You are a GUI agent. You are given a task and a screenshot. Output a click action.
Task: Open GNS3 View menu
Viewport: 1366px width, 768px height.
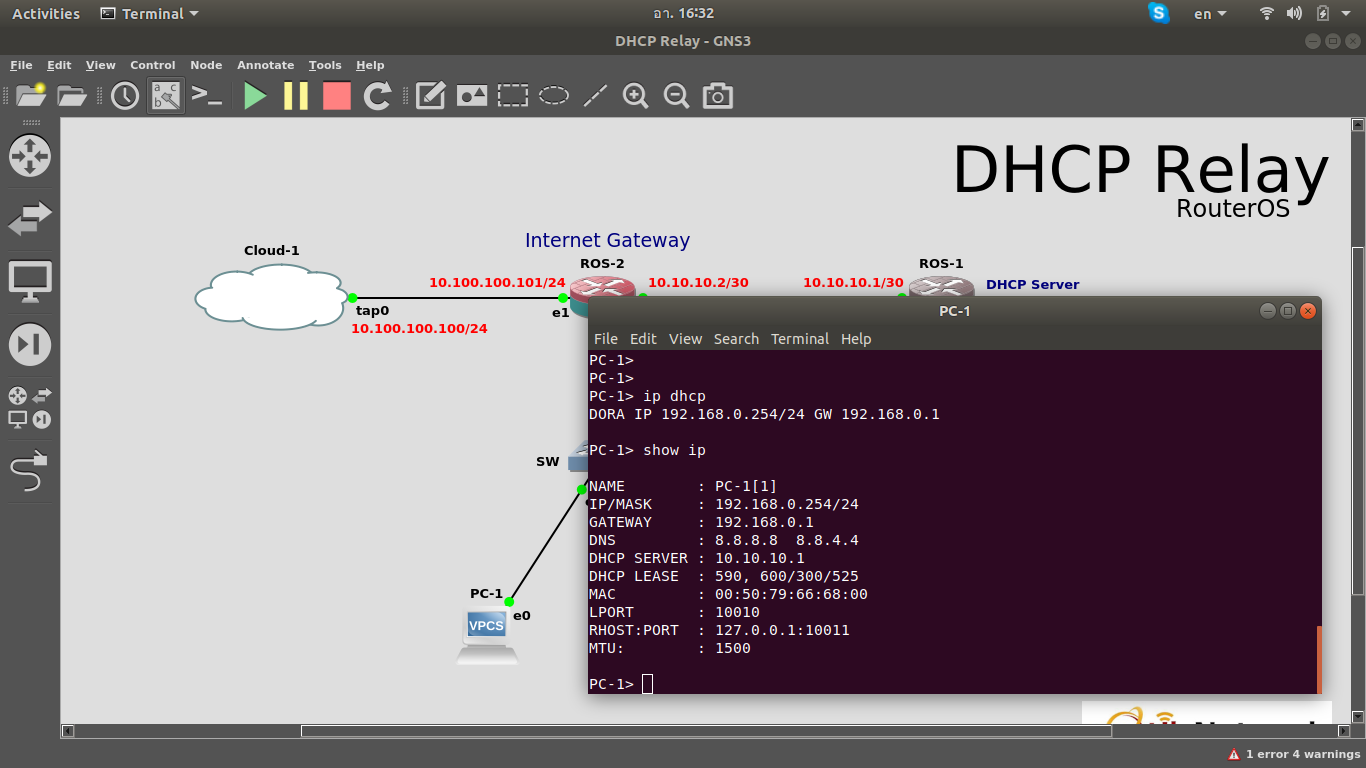(101, 65)
